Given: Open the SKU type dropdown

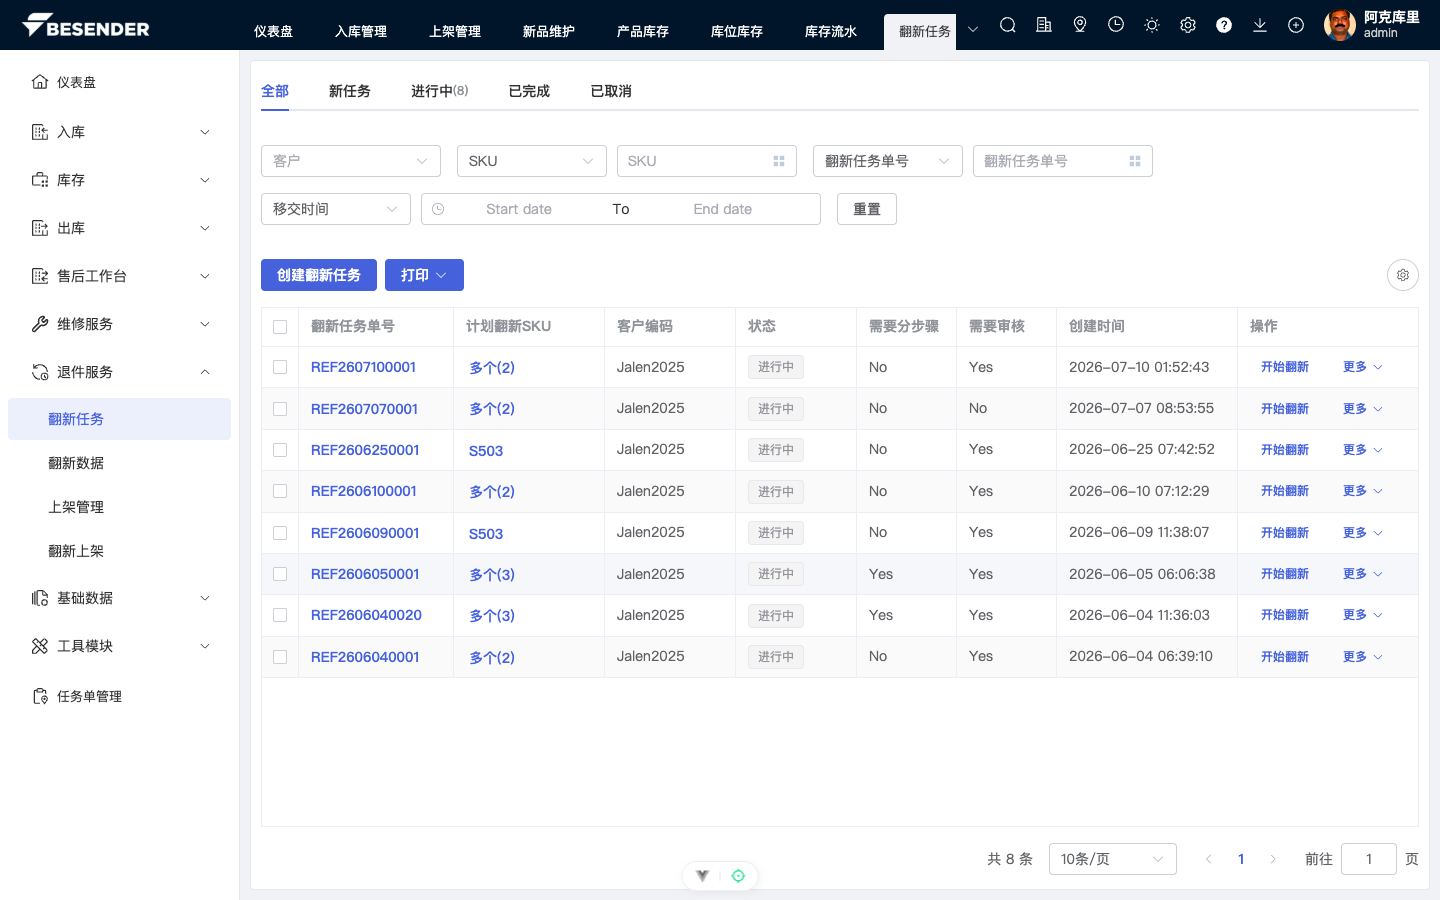Looking at the screenshot, I should coord(532,161).
